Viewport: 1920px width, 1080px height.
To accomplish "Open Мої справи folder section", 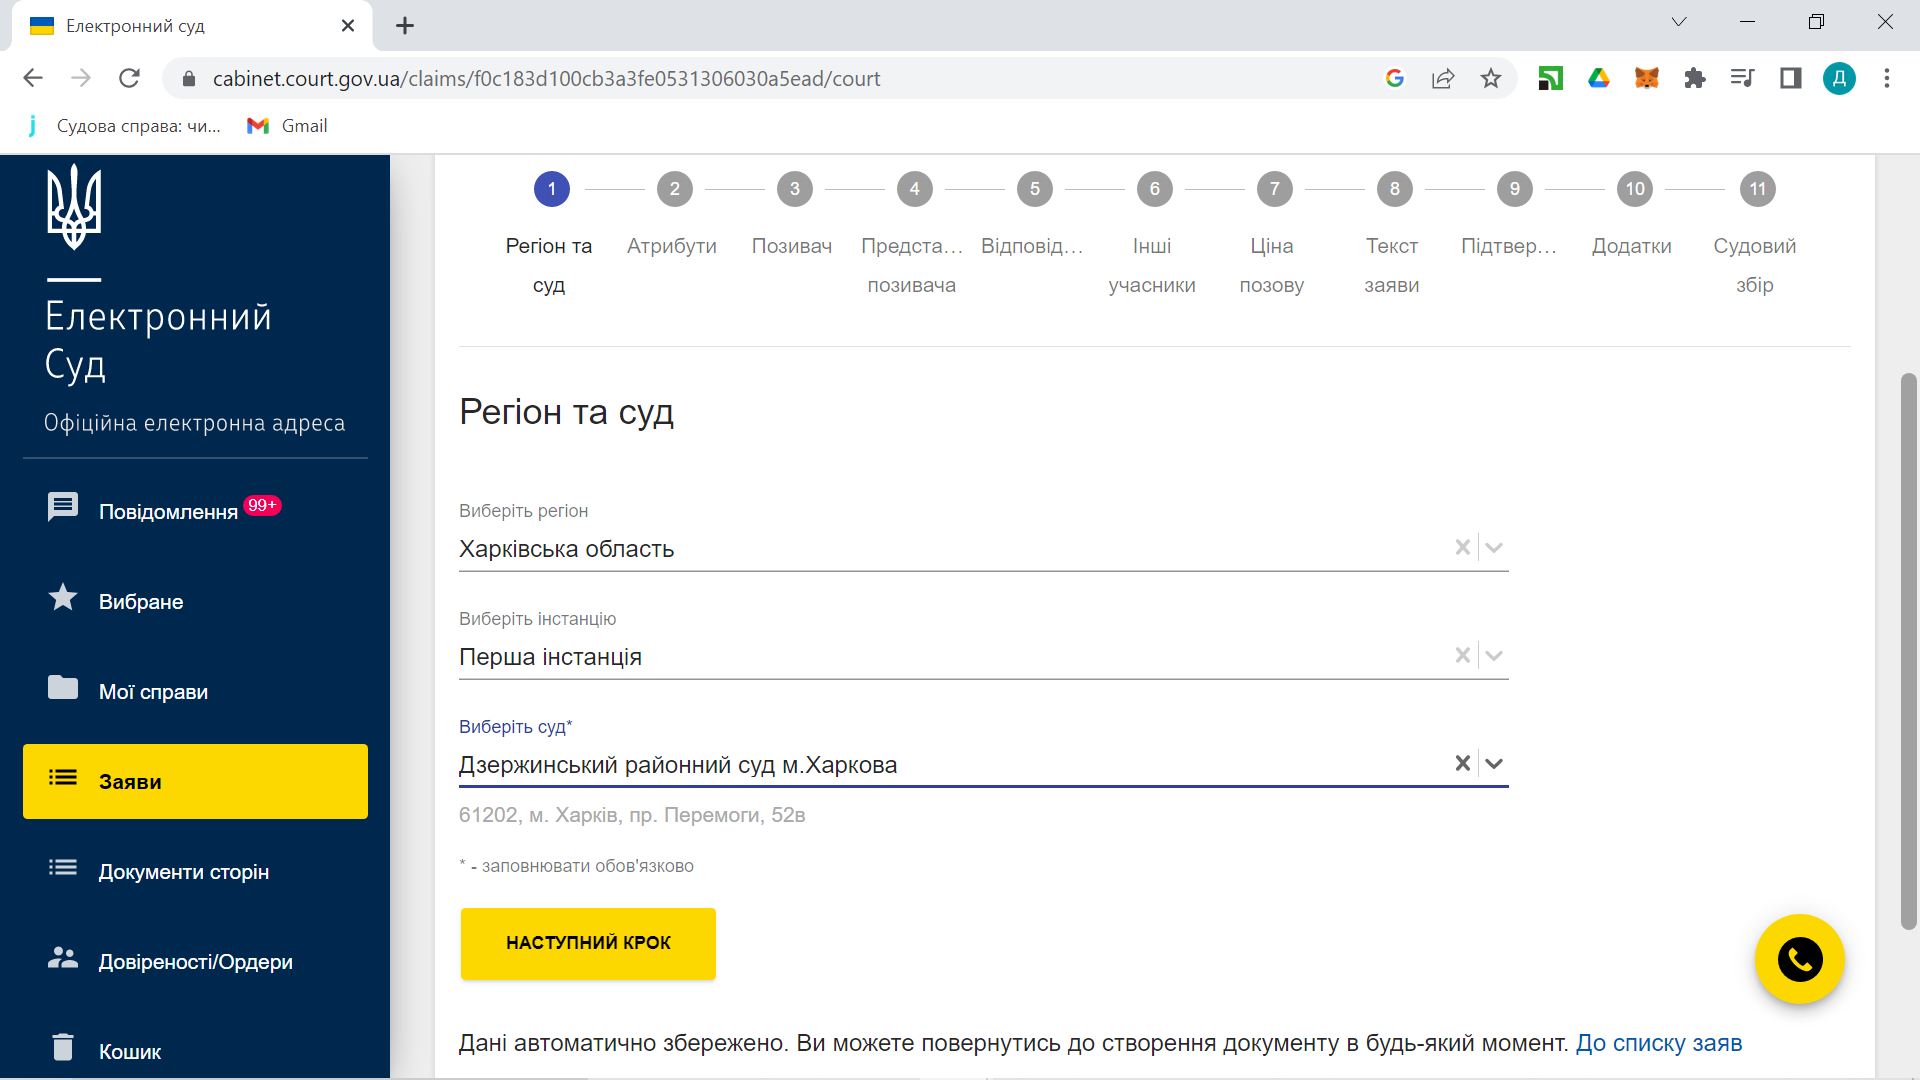I will (152, 691).
